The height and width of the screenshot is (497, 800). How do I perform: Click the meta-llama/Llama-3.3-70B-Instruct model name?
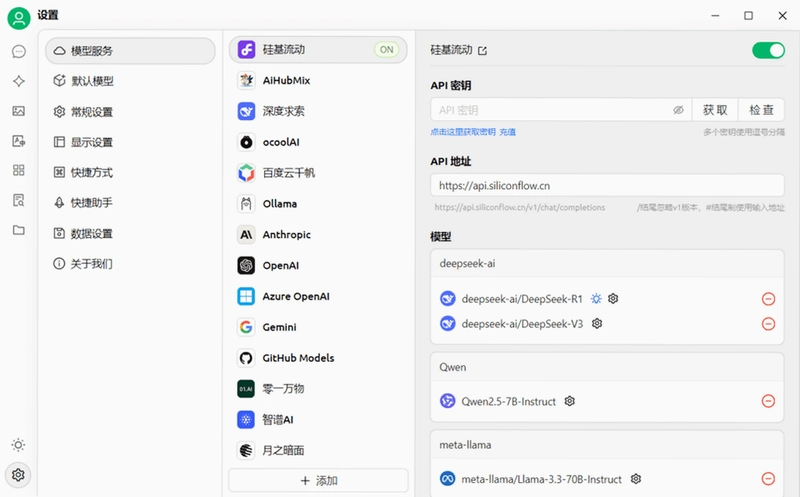(x=541, y=479)
